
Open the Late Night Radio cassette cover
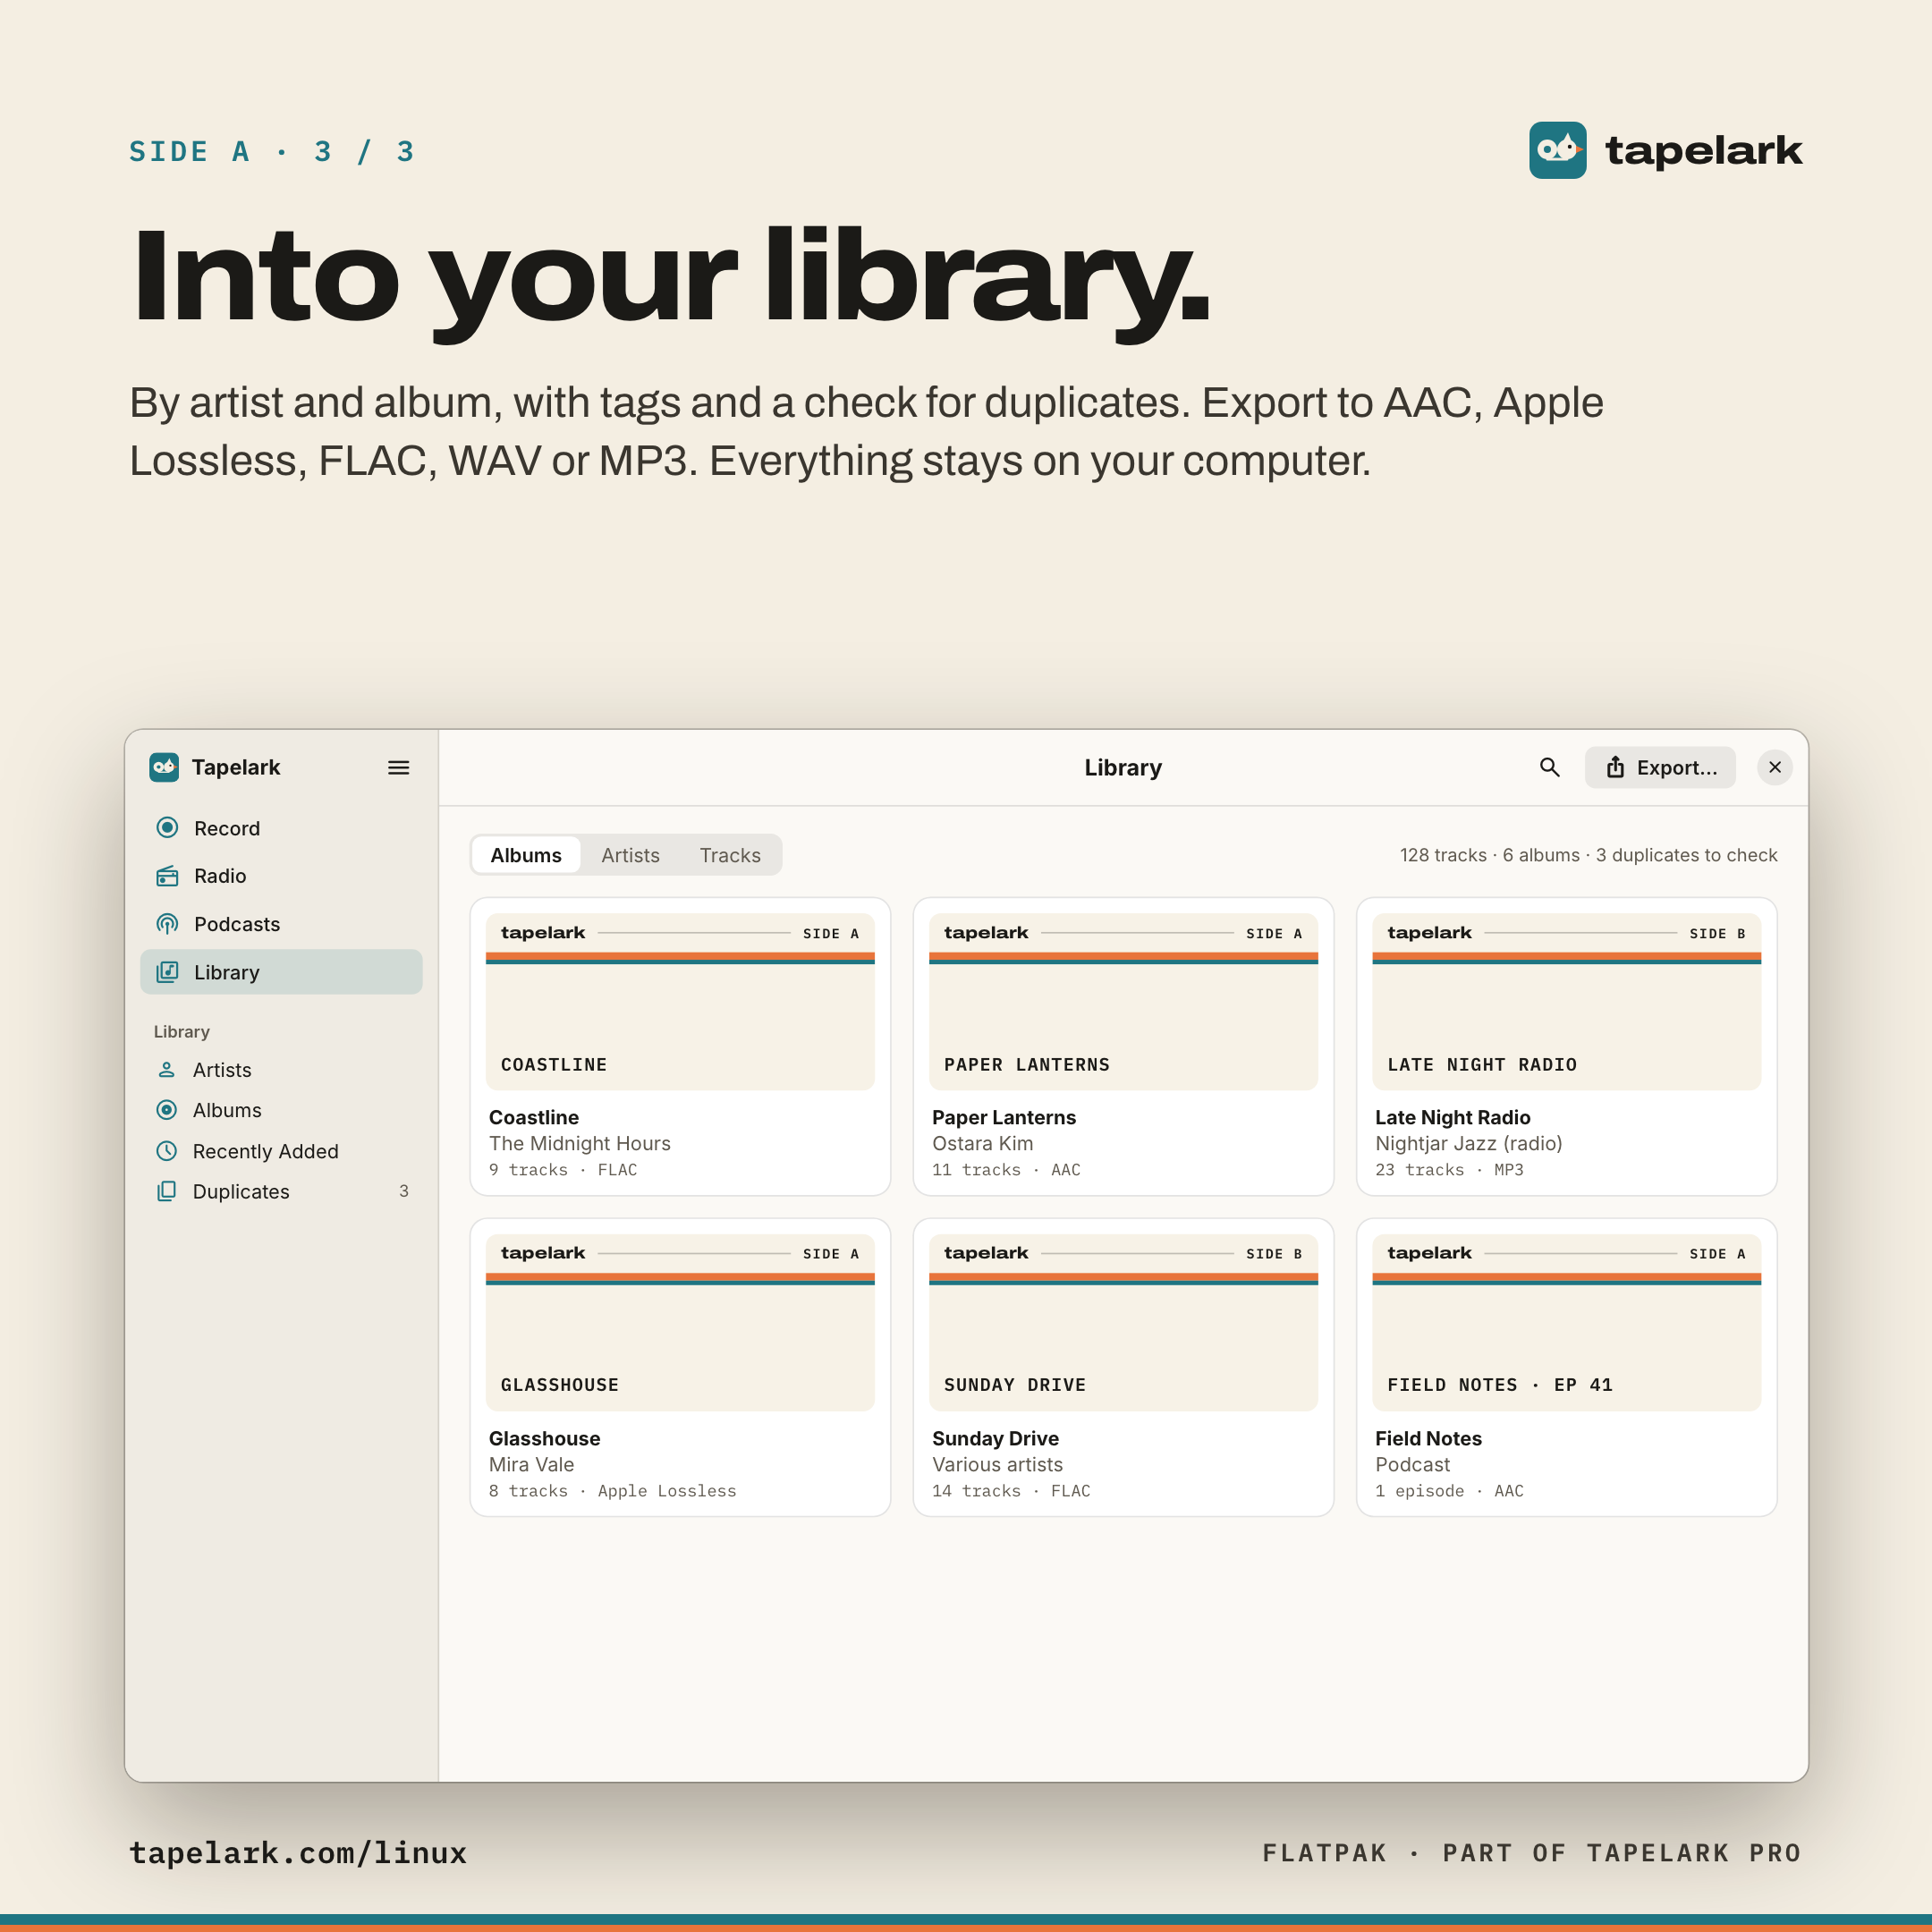pos(1566,1001)
